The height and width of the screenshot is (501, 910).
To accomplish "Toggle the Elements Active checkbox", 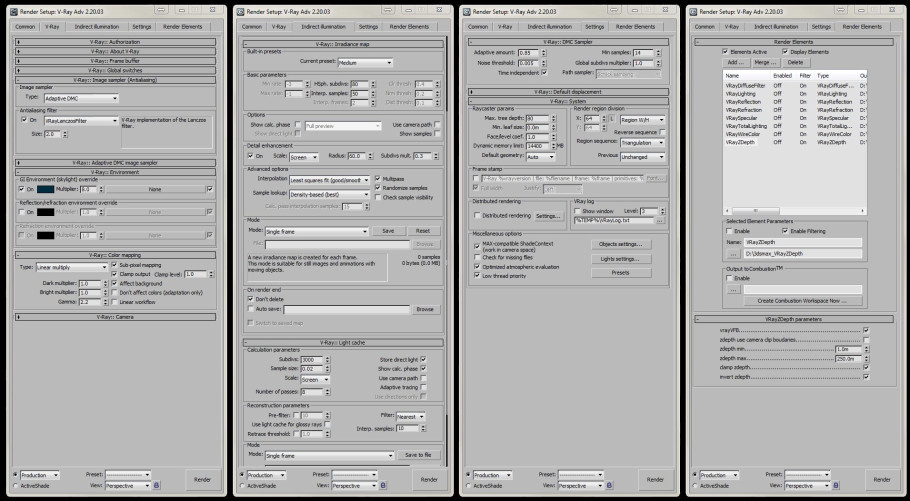I will click(725, 52).
